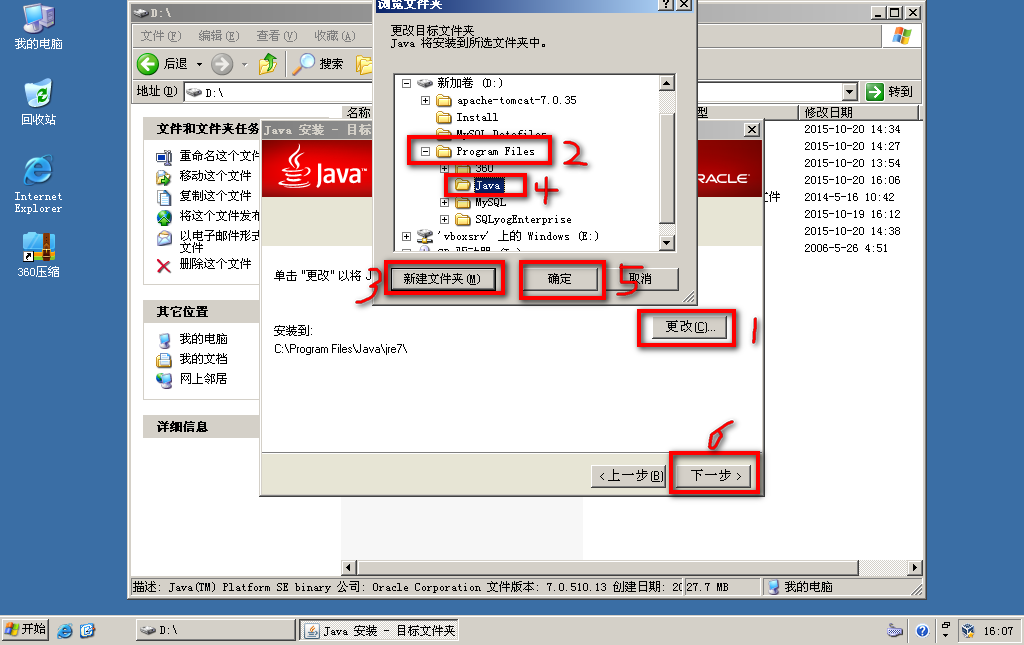Click the date 2015-10-20 14:34
This screenshot has width=1024, height=645.
pyautogui.click(x=852, y=129)
